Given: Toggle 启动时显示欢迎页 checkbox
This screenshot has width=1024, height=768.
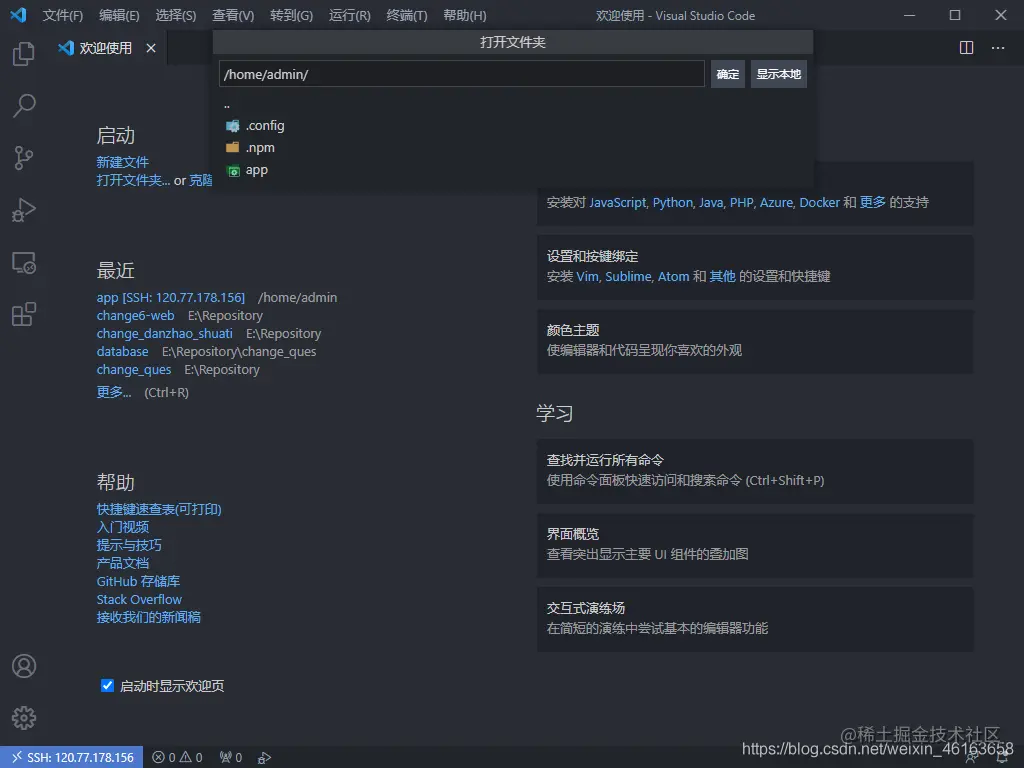Looking at the screenshot, I should pos(107,686).
